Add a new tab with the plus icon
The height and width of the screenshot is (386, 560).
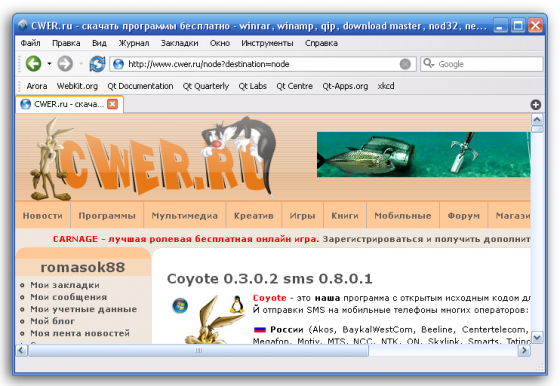pyautogui.click(x=535, y=105)
